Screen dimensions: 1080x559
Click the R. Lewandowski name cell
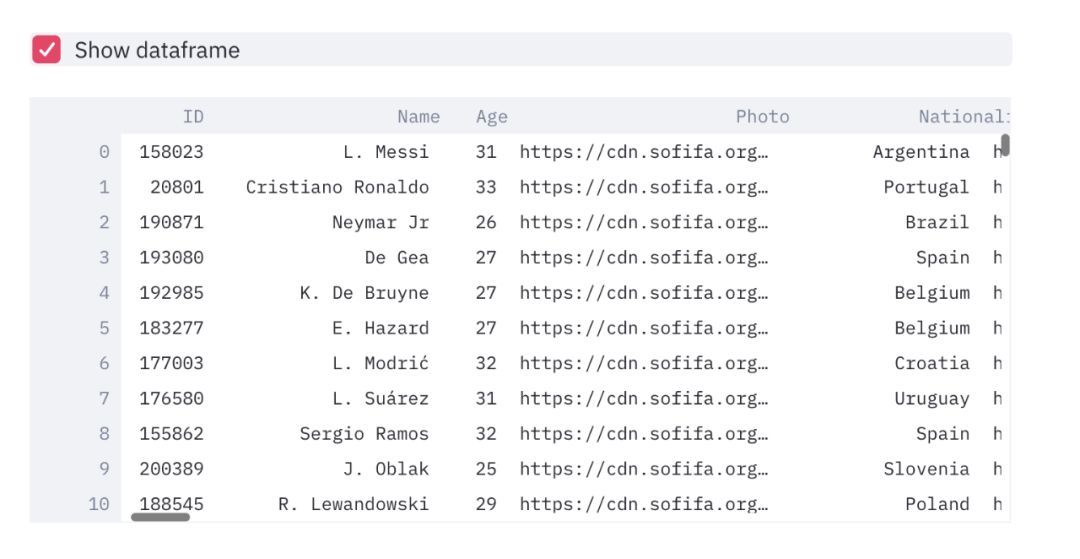(353, 504)
